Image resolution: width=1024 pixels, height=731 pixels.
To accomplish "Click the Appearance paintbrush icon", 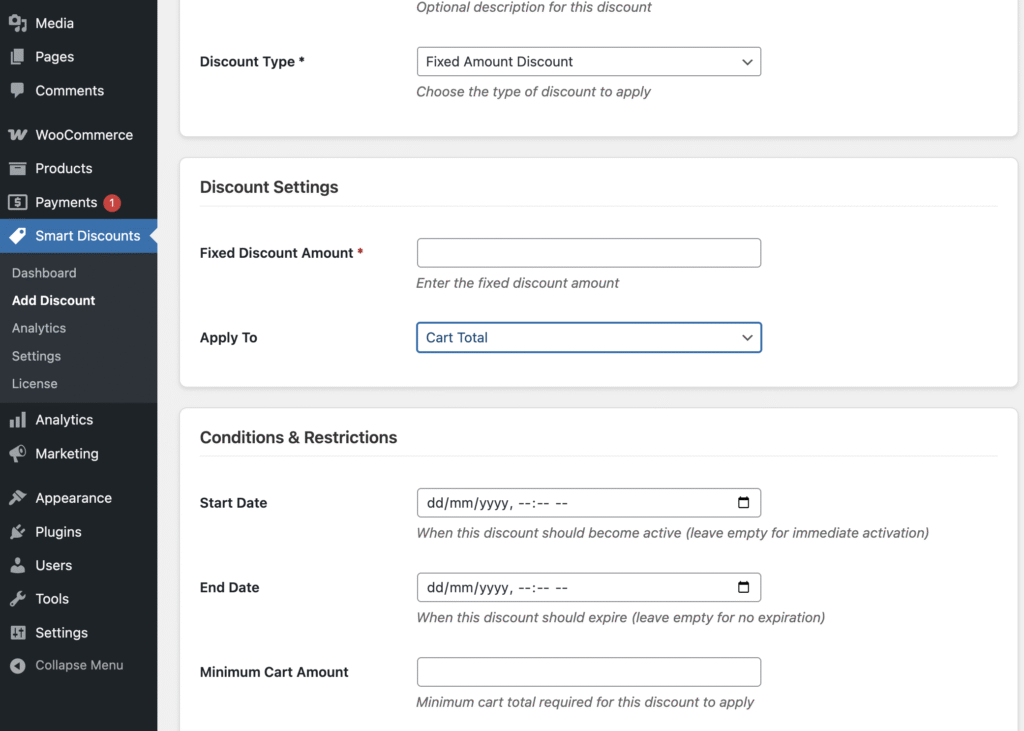I will click(17, 498).
